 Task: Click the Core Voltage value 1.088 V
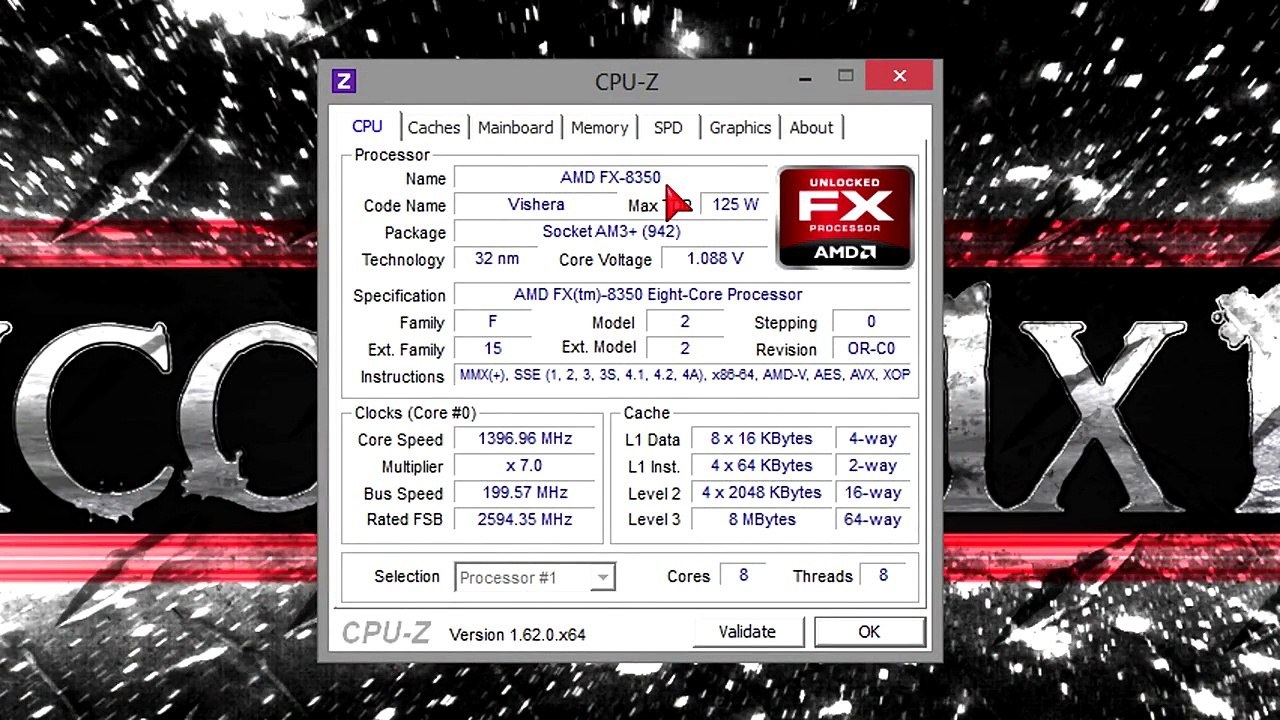715,258
